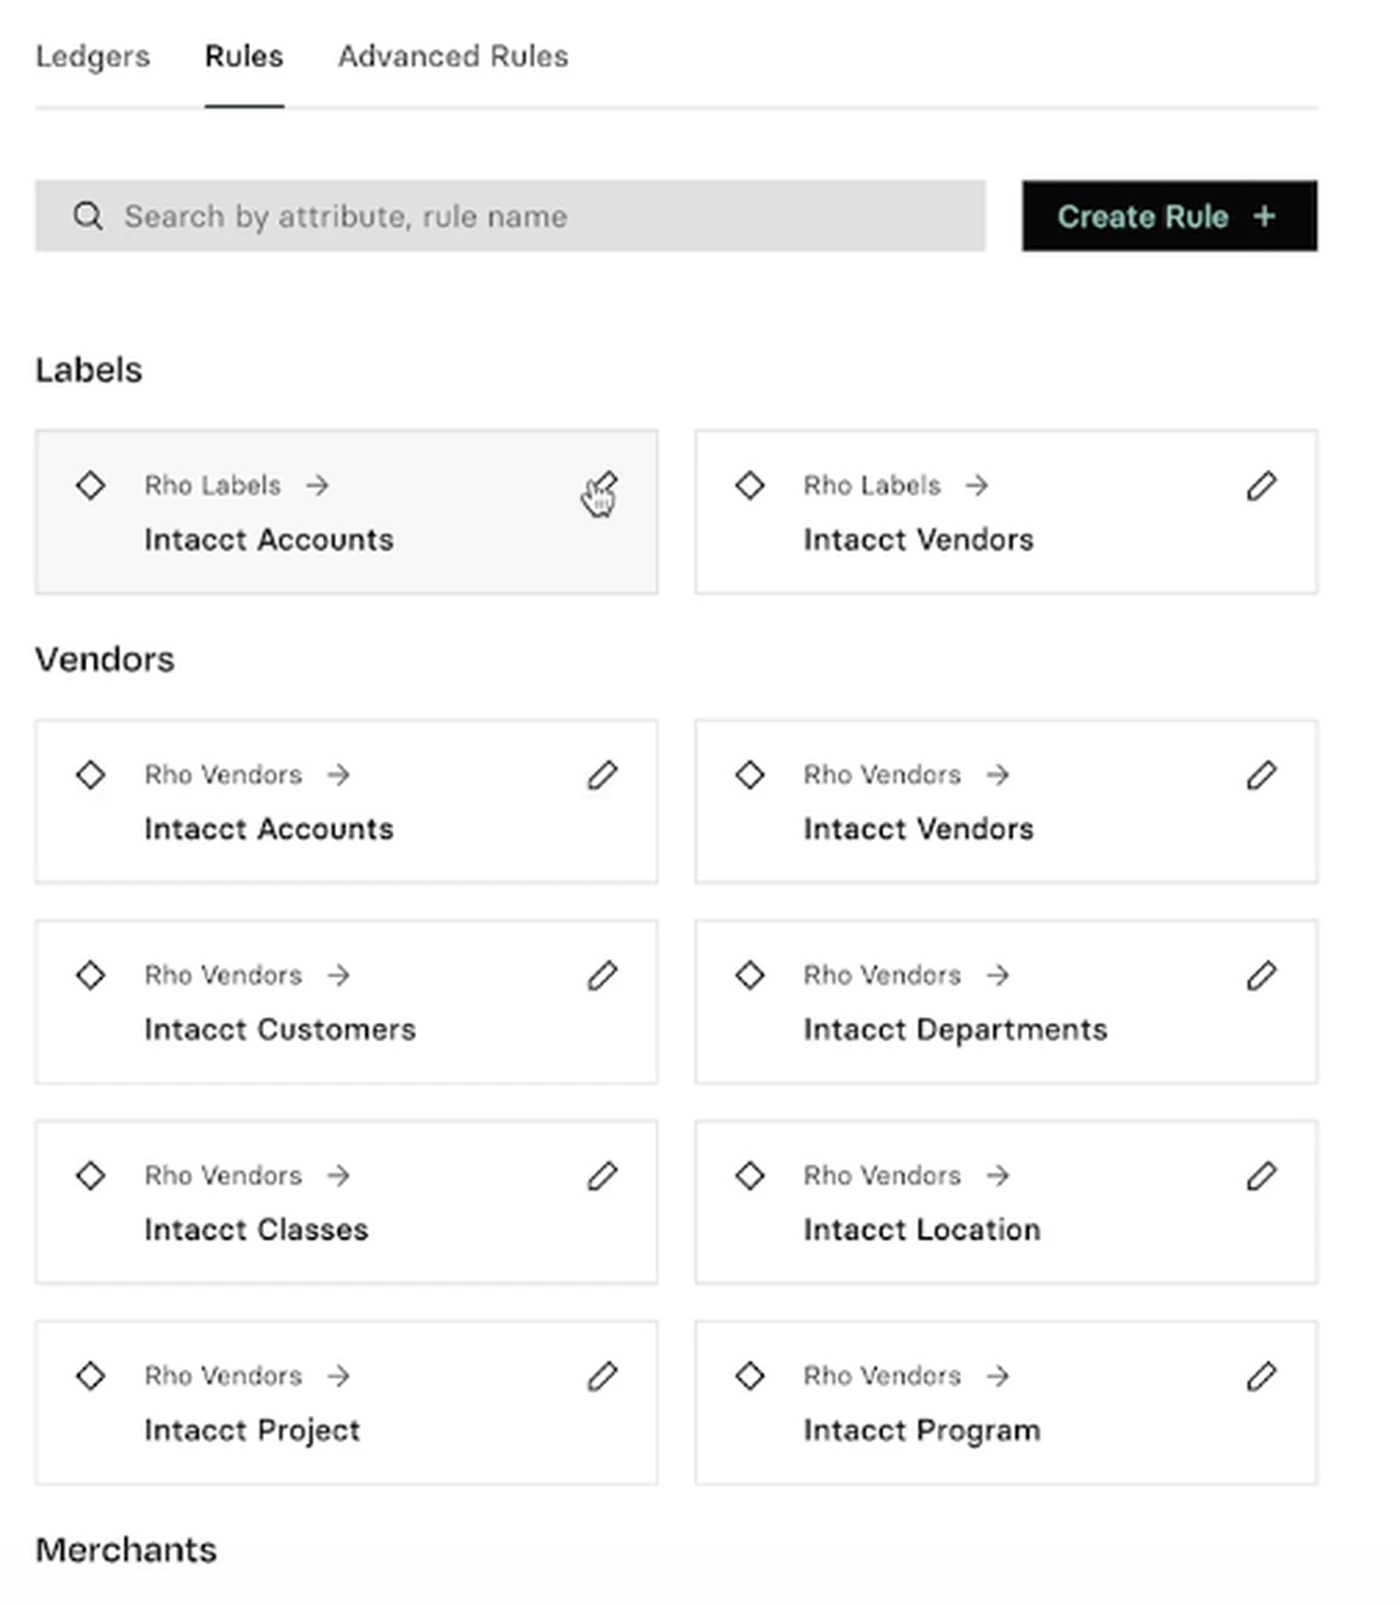This screenshot has width=1400, height=1605.
Task: Select the Rules tab
Action: click(244, 56)
